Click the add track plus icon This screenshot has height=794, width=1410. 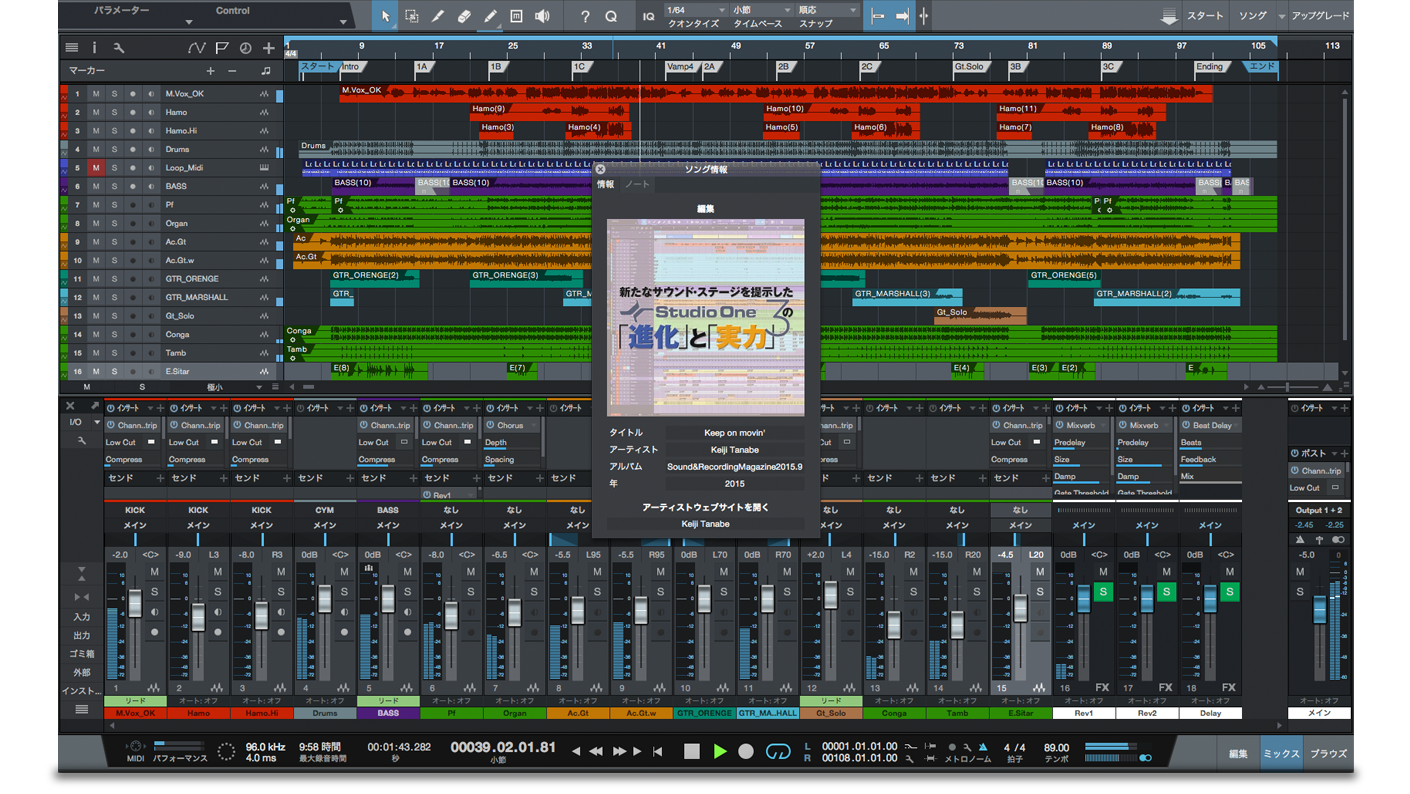pyautogui.click(x=269, y=48)
